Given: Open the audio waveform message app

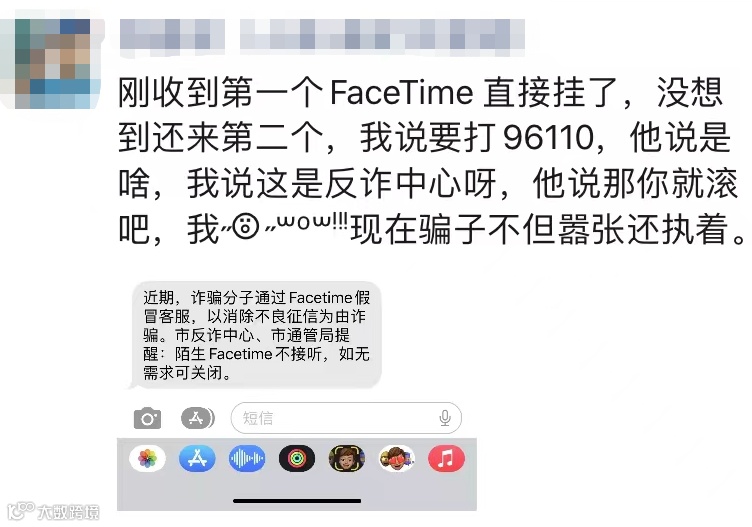Looking at the screenshot, I should tap(247, 458).
